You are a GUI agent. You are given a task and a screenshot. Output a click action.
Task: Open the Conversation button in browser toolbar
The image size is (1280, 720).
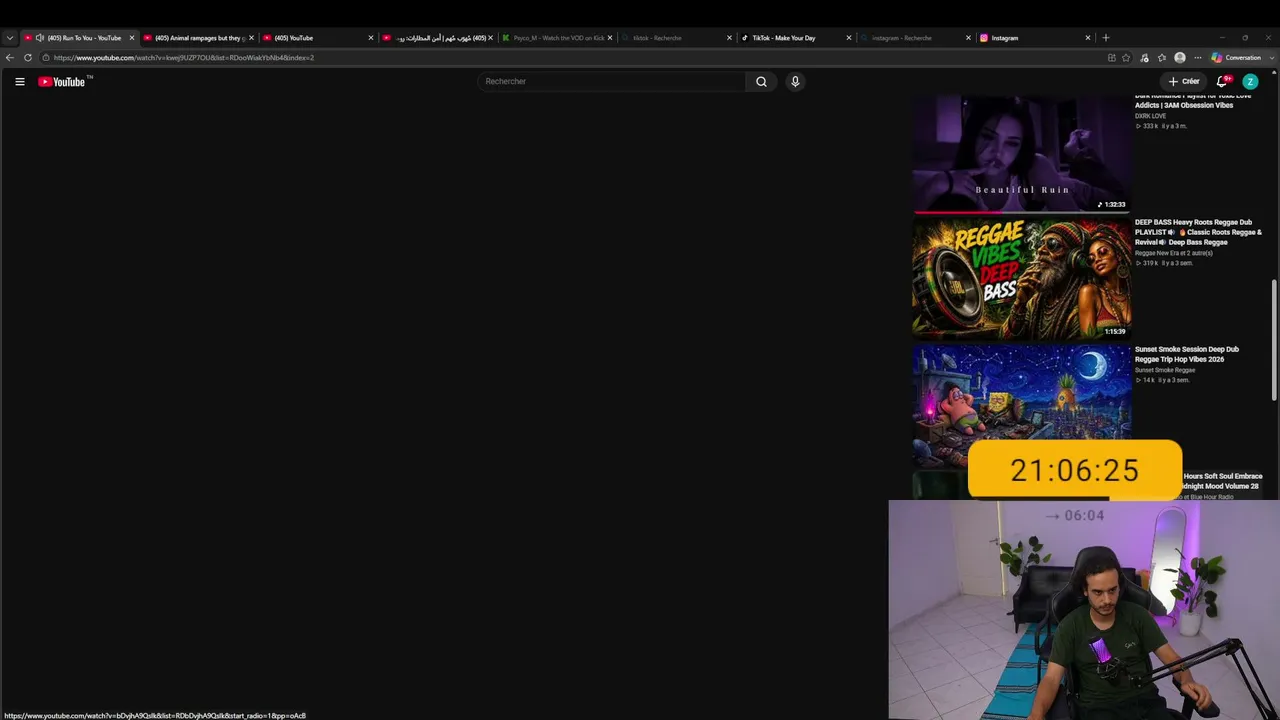click(x=1236, y=57)
